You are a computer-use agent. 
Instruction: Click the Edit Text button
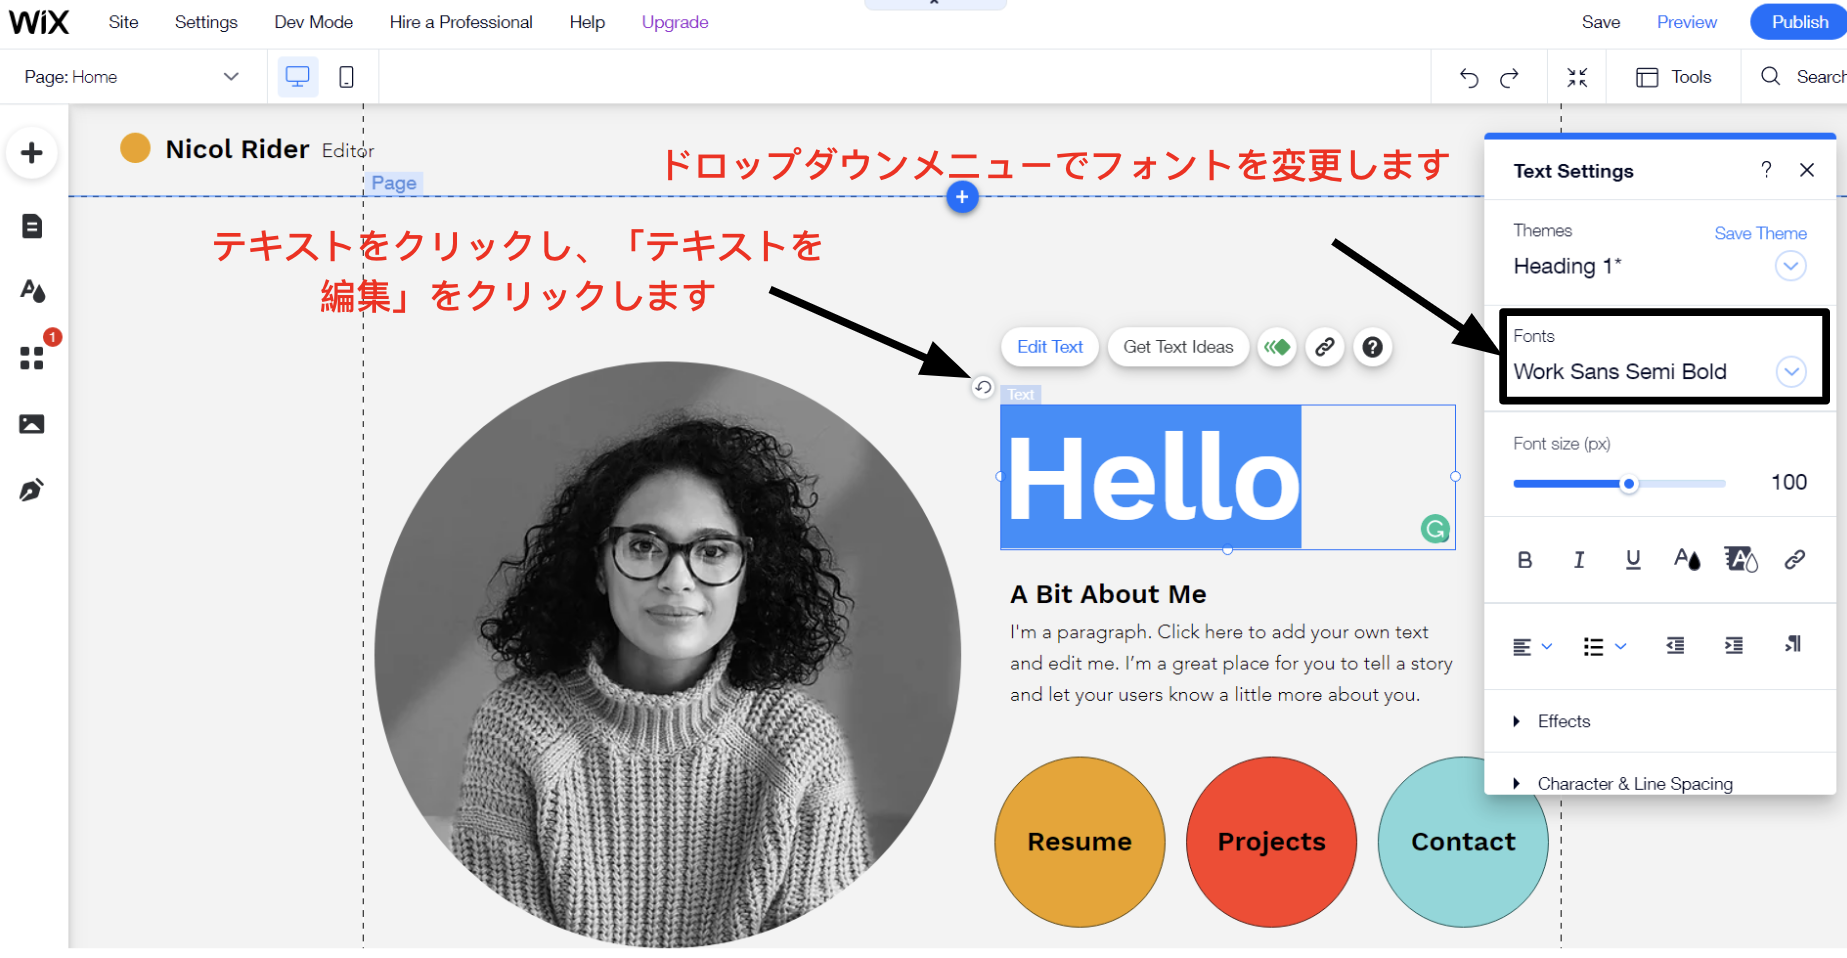coord(1050,347)
